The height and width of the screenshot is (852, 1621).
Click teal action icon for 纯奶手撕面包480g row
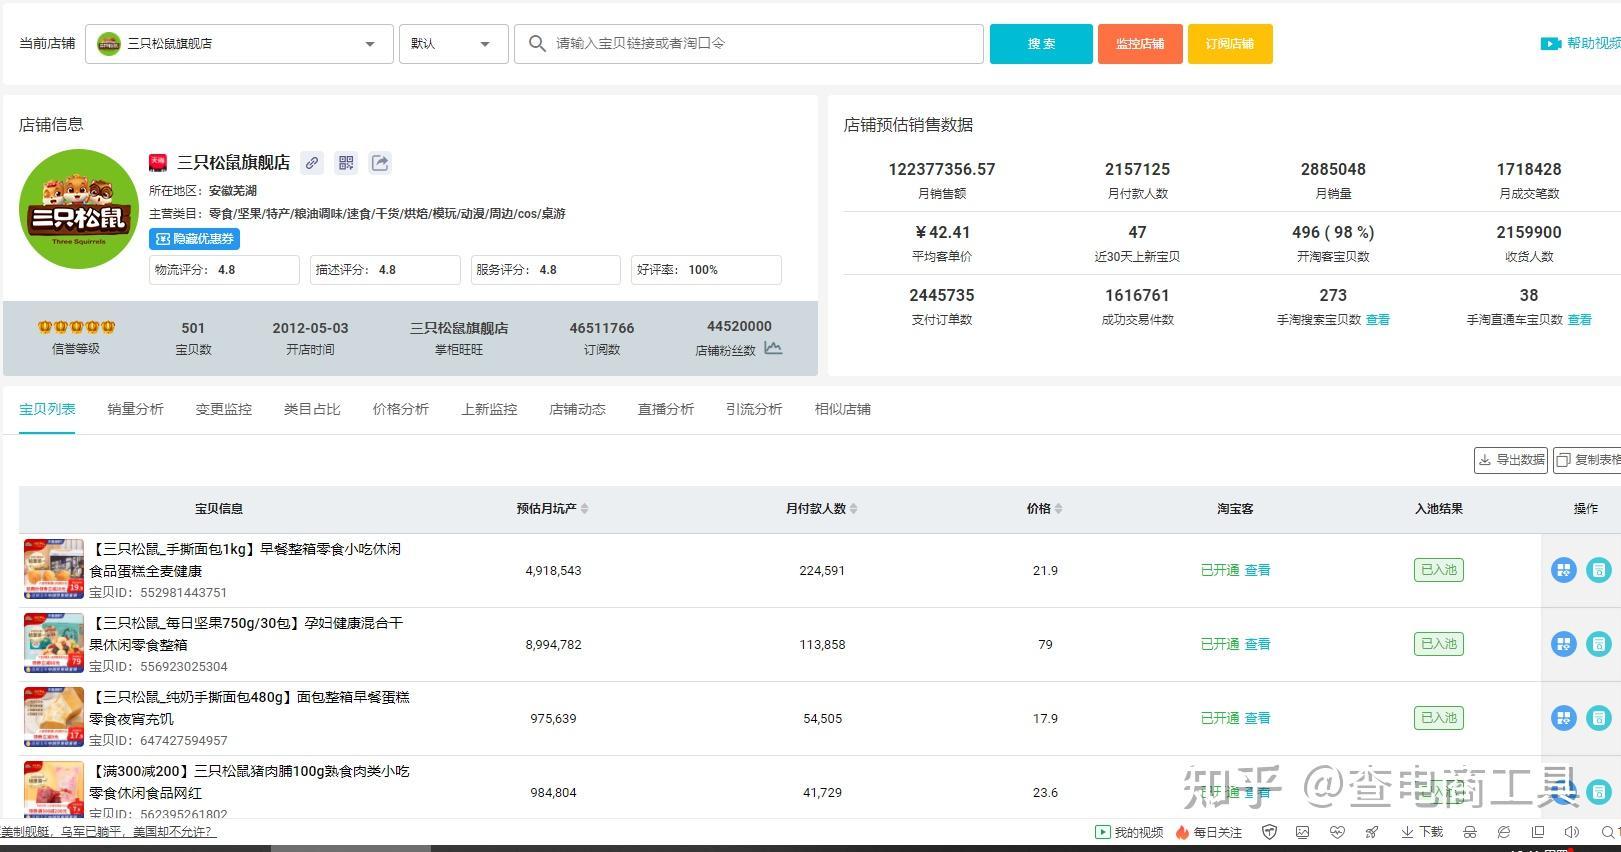1599,718
